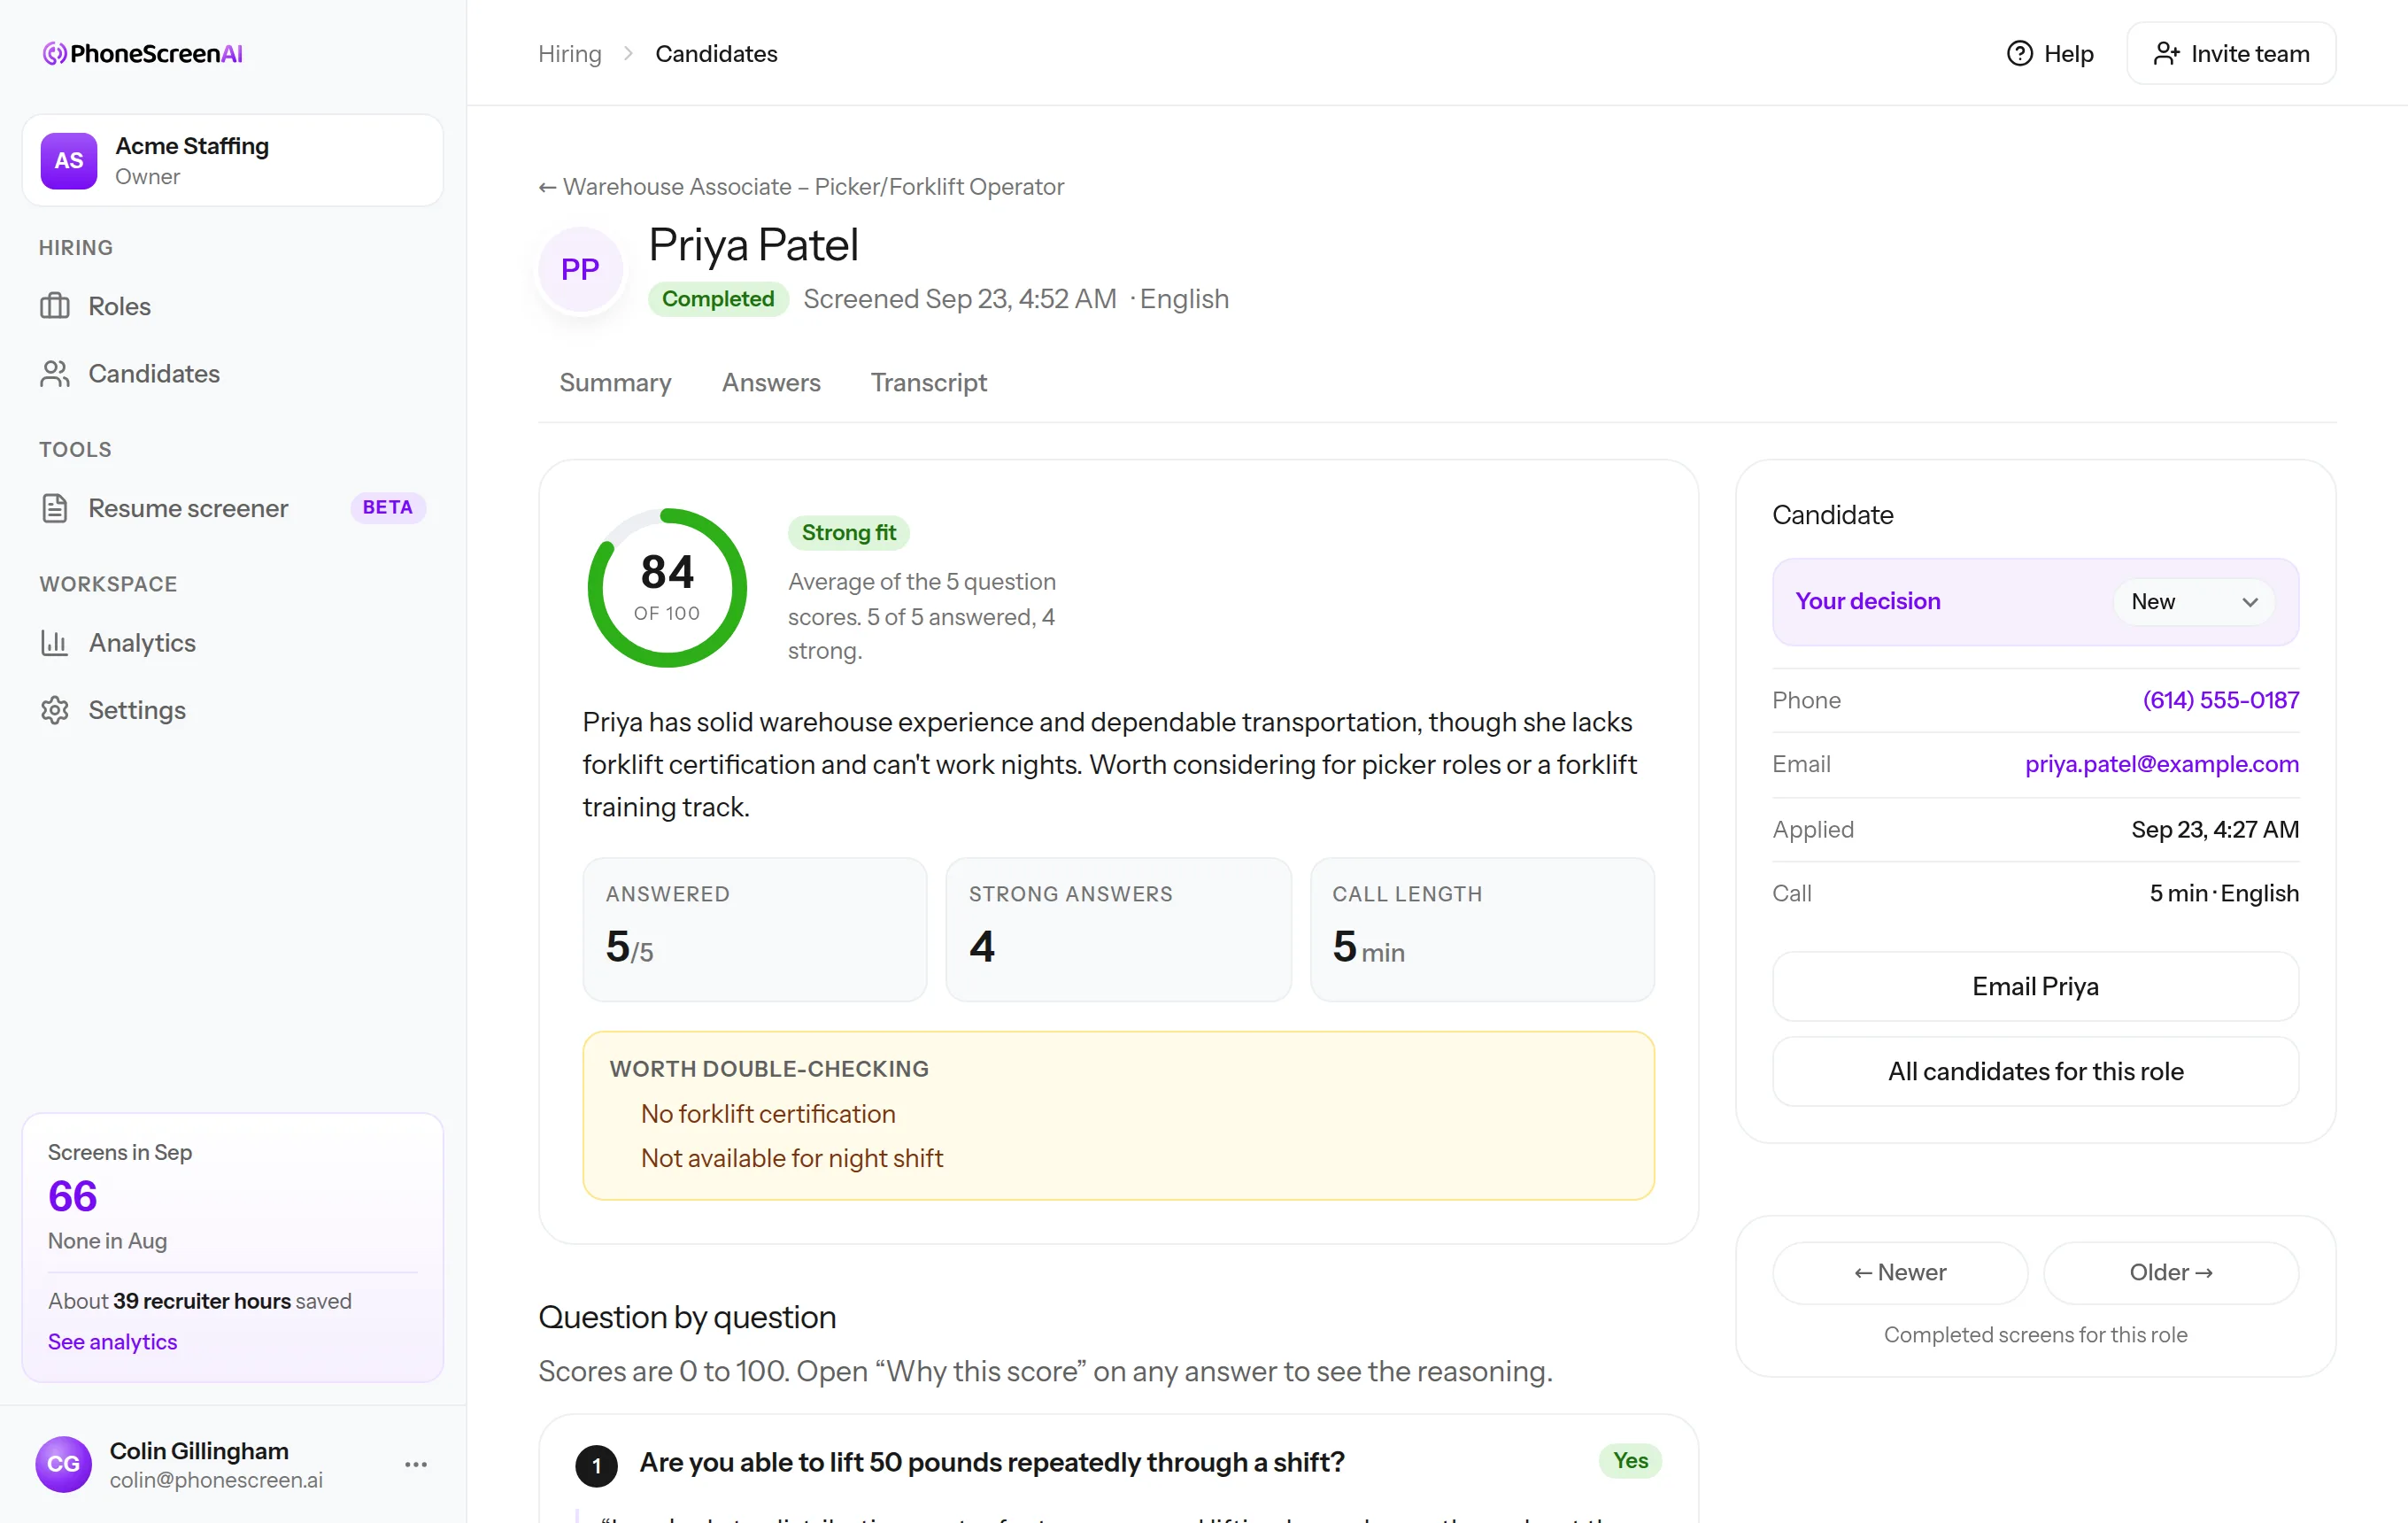Expand the Acme Staffing workspace switcher
Image resolution: width=2408 pixels, height=1523 pixels.
click(x=233, y=160)
